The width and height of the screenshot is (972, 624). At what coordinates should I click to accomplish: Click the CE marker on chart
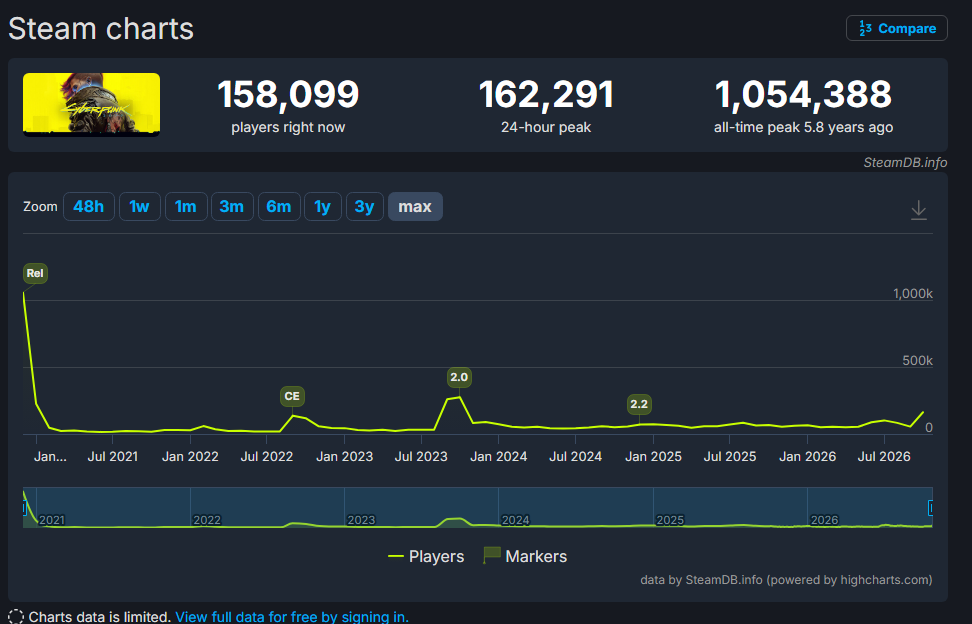(292, 397)
